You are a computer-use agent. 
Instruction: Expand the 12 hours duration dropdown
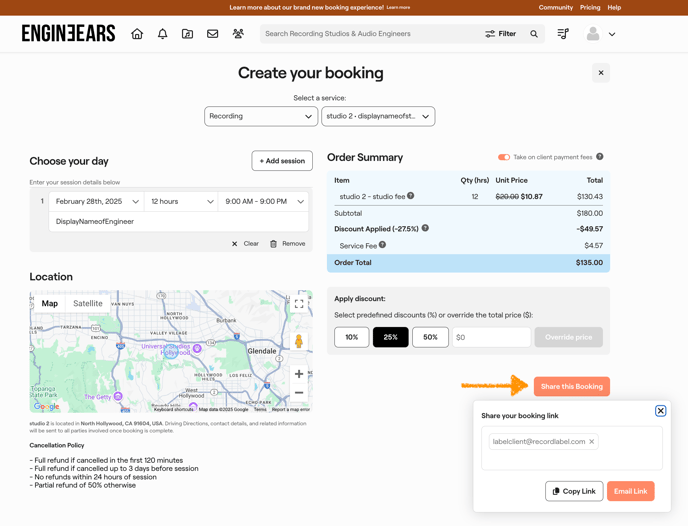(181, 201)
